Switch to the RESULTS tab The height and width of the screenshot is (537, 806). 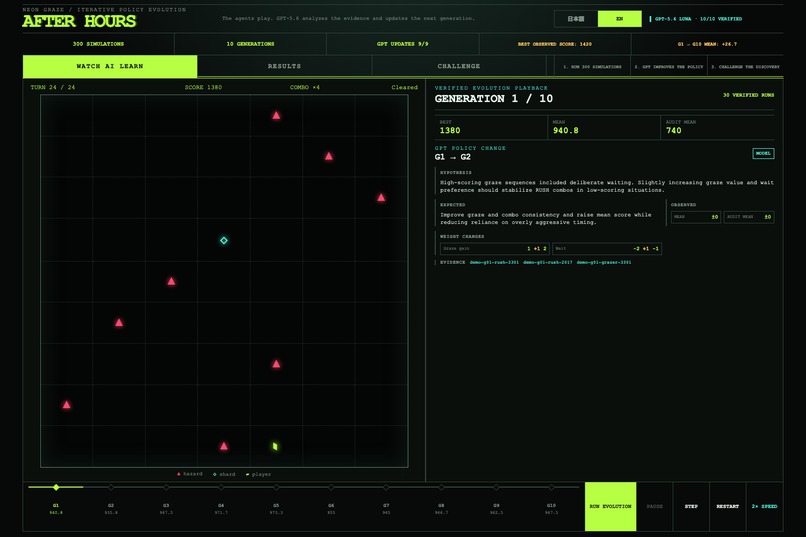pyautogui.click(x=284, y=66)
